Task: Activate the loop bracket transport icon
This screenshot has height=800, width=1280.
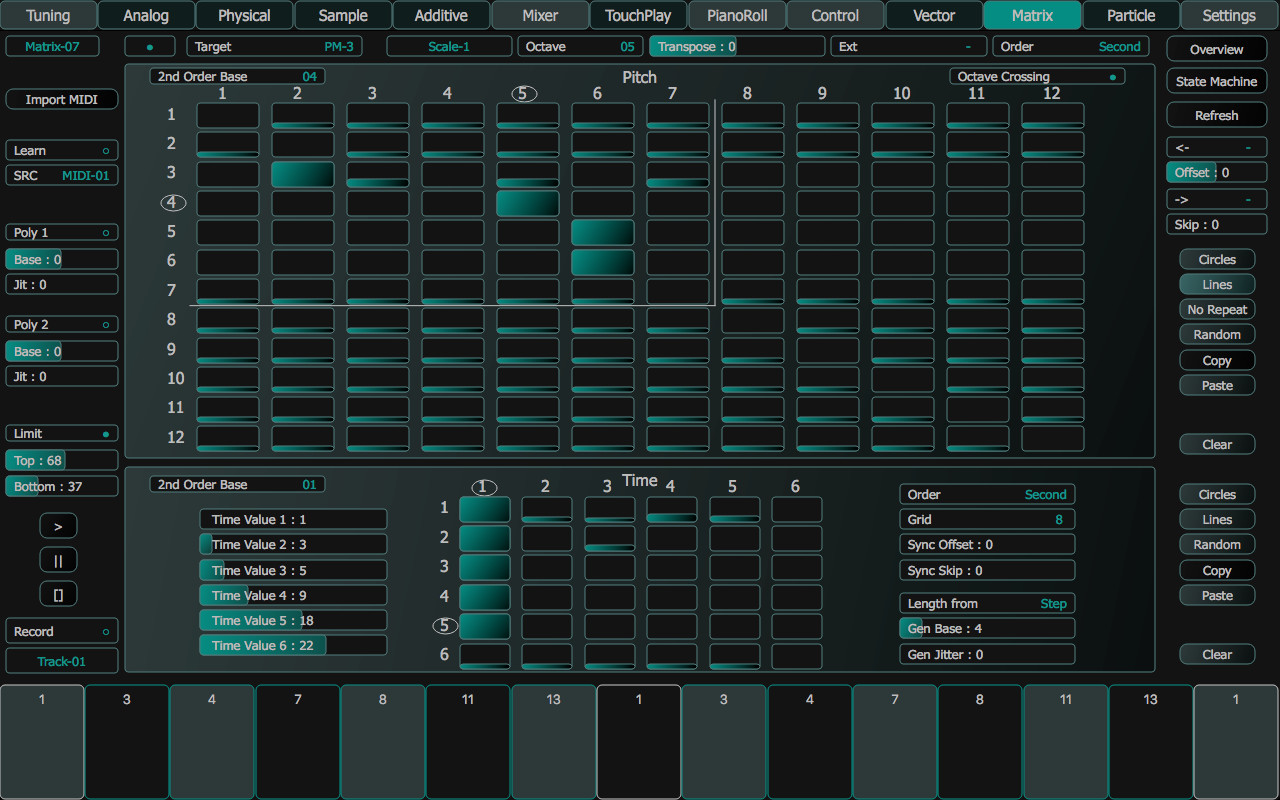Action: pos(58,593)
